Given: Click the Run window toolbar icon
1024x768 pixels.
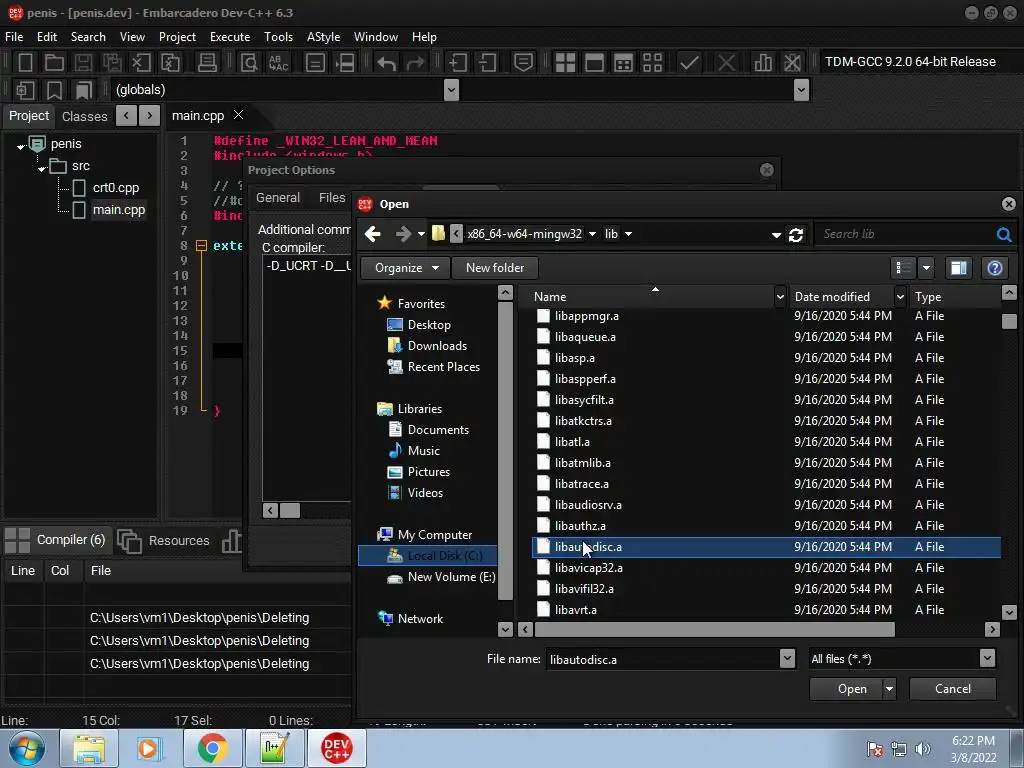Looking at the screenshot, I should coord(594,63).
